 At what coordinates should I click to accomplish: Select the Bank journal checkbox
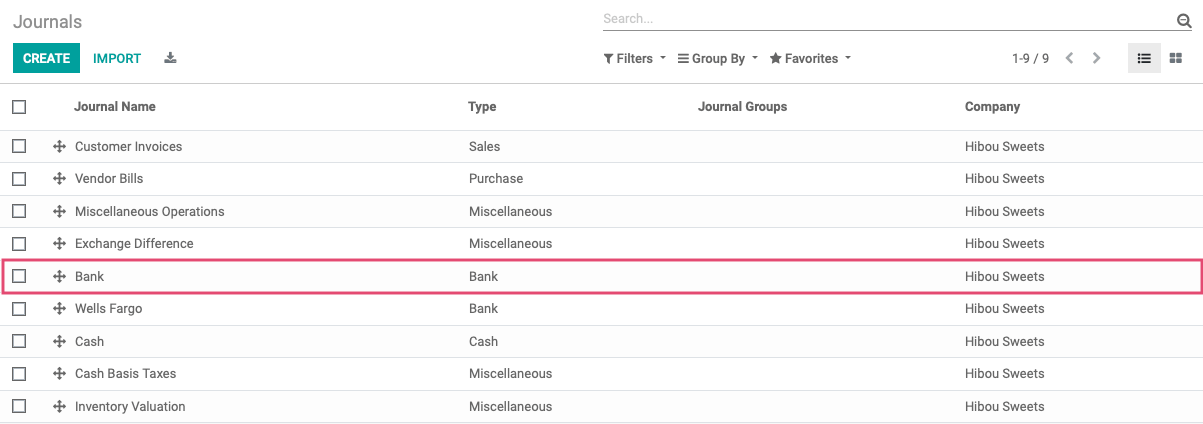(19, 276)
